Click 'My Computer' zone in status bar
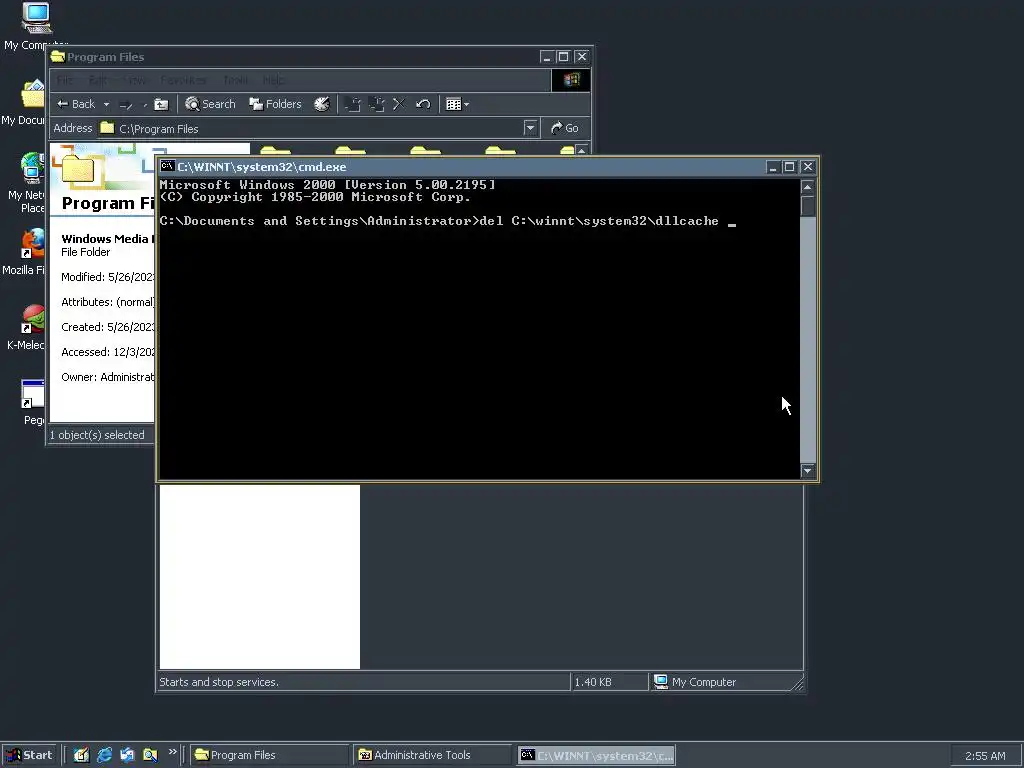 point(703,682)
